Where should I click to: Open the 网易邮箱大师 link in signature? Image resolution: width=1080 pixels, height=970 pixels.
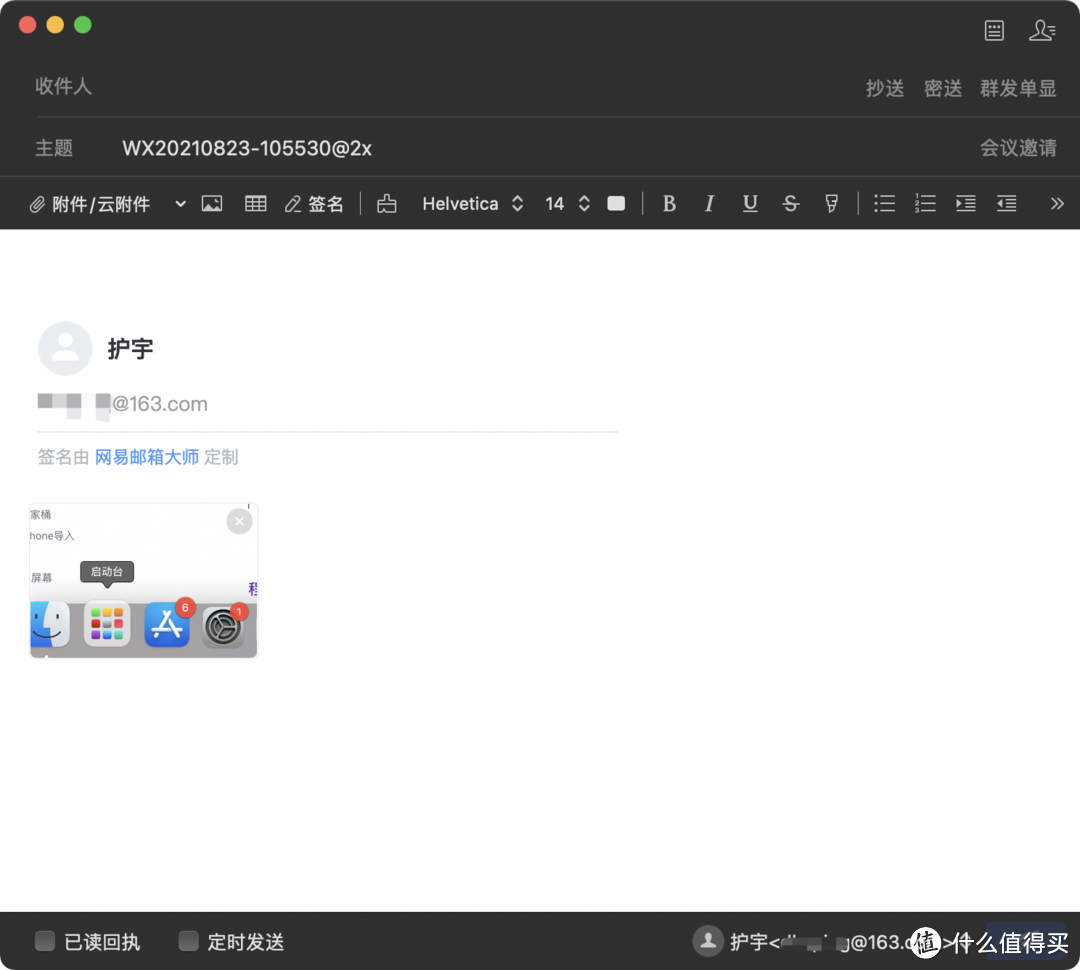tap(147, 457)
